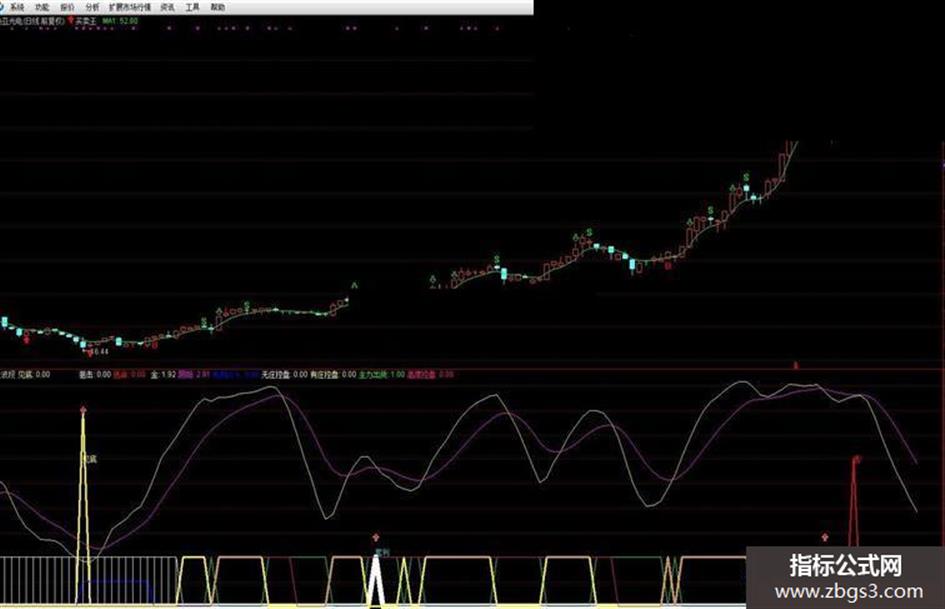Open the 功能 menu
The image size is (945, 609).
[x=42, y=7]
